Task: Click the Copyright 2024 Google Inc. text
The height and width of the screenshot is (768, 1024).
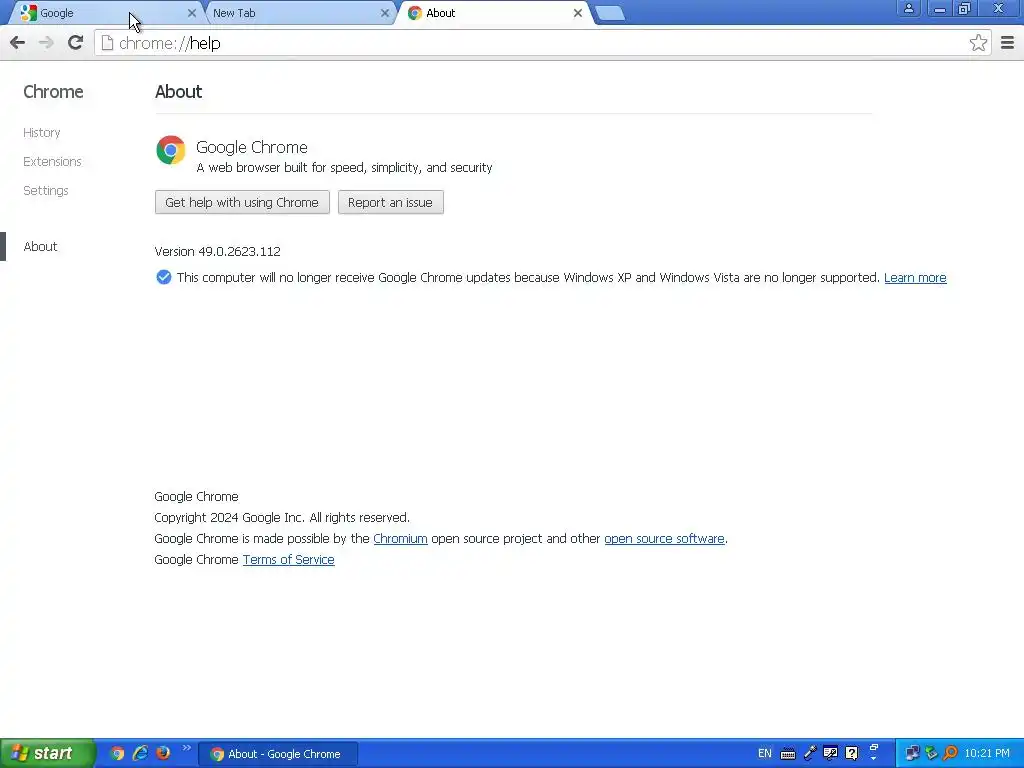Action: coord(282,518)
